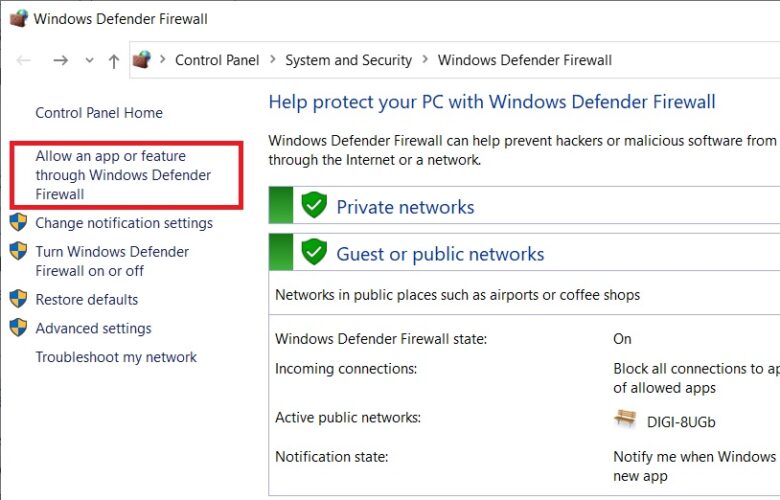Collapse the Guest or public networks section
Viewport: 780px width, 500px height.
tap(440, 254)
